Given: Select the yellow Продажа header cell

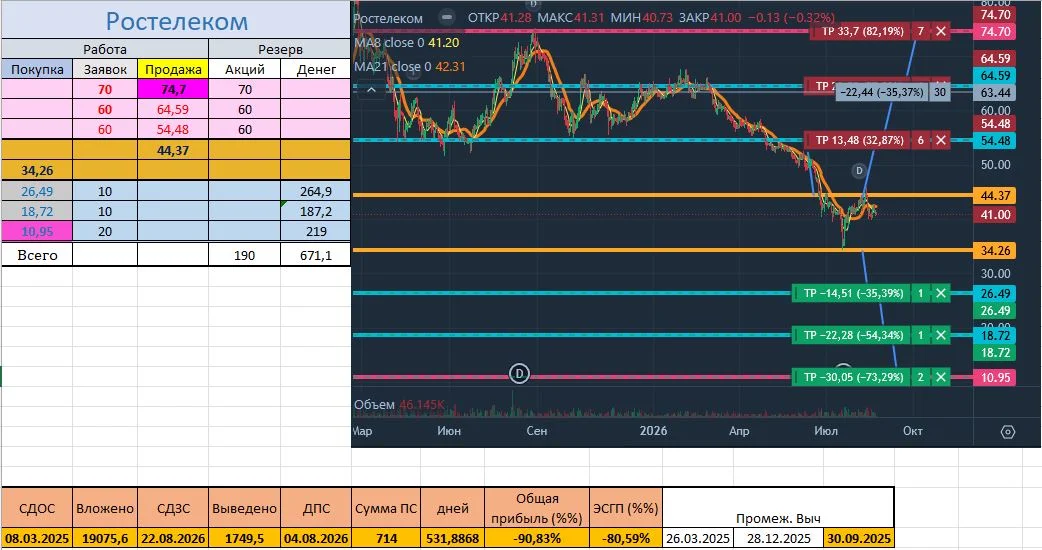Looking at the screenshot, I should pyautogui.click(x=173, y=69).
